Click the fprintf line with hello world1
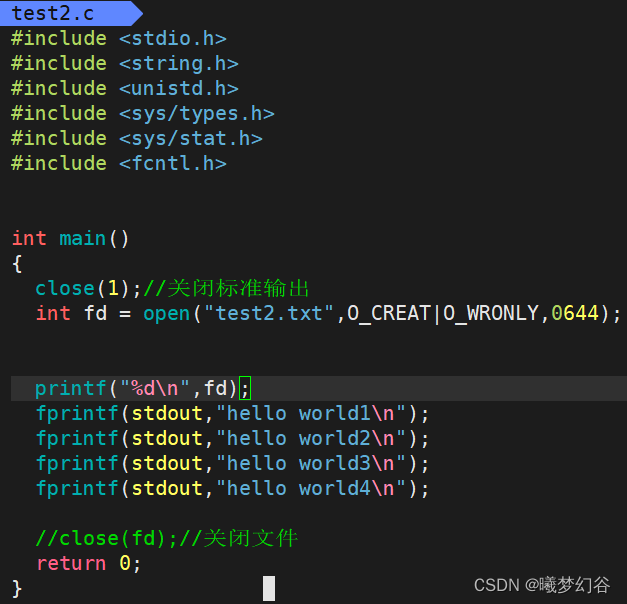 click(x=232, y=414)
